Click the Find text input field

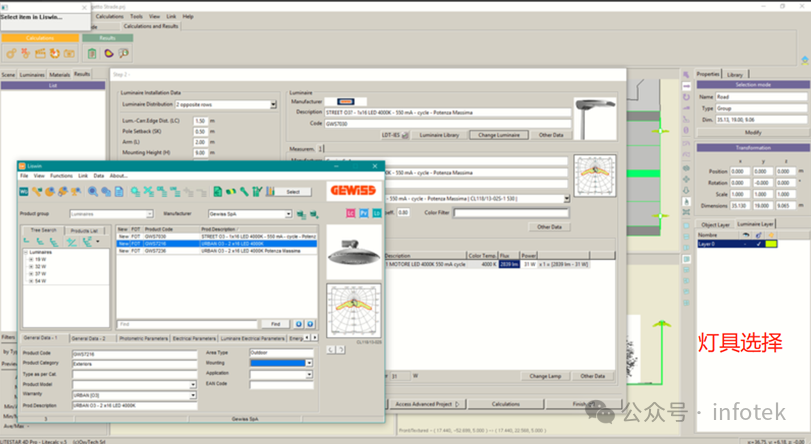[x=187, y=324]
